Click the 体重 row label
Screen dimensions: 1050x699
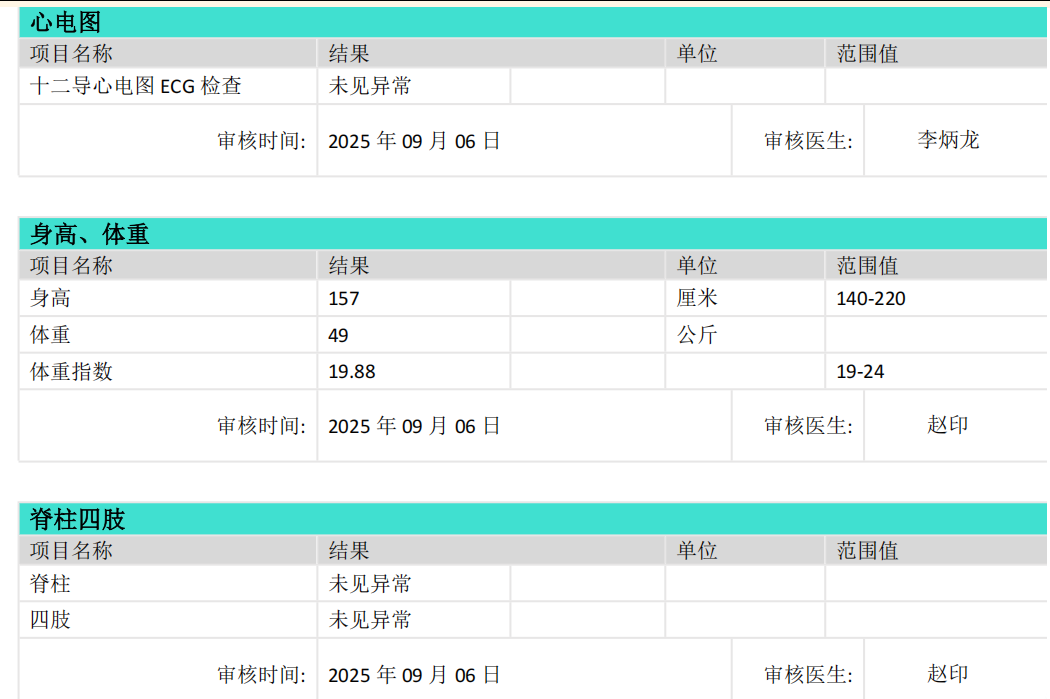pos(51,335)
